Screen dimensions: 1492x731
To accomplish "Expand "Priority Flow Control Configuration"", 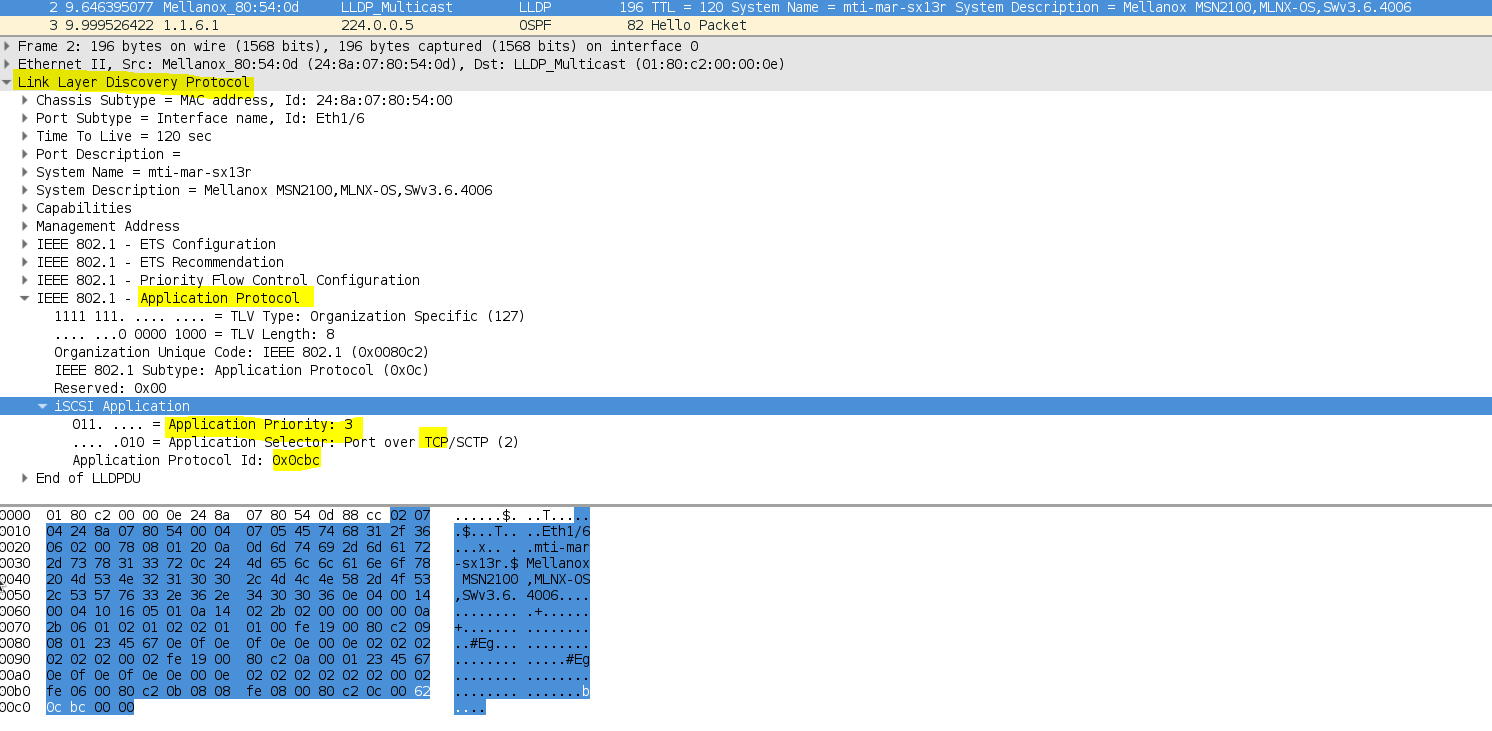I will coord(24,280).
